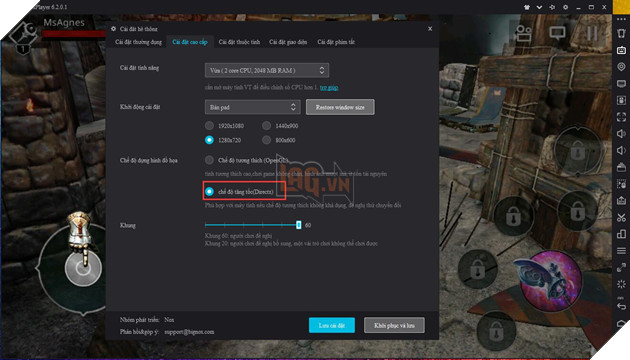Click the Khung frame rate slider handle

(299, 225)
